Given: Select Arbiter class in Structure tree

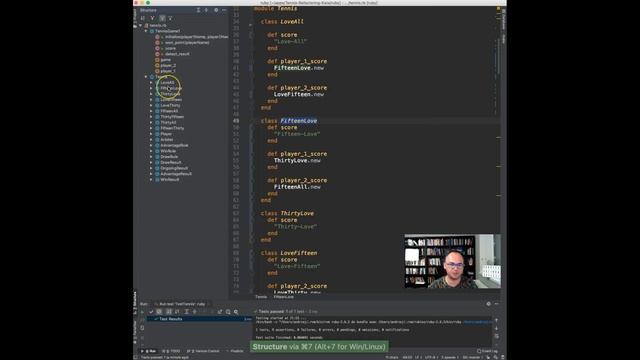Looking at the screenshot, I should pos(167,140).
